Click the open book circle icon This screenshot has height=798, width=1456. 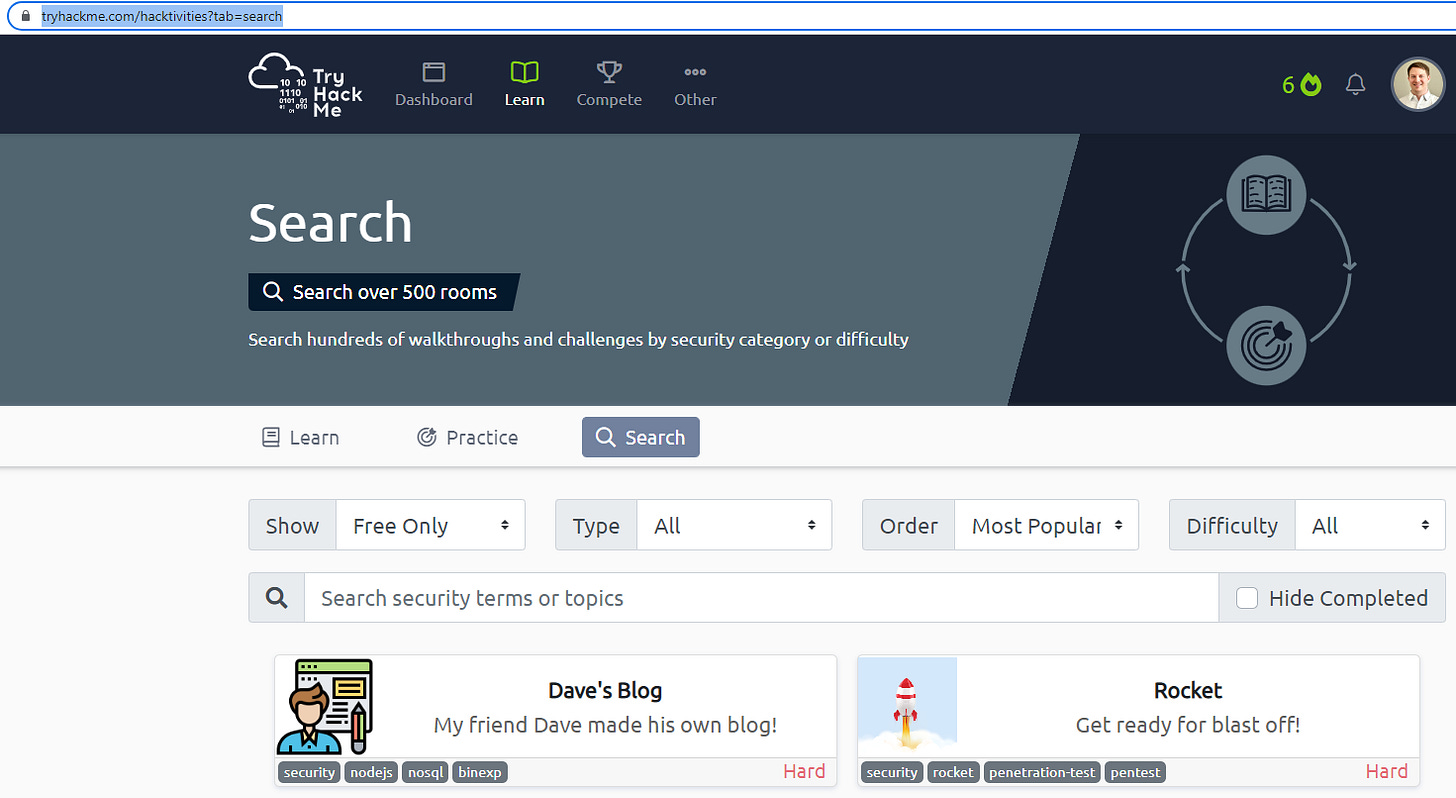pyautogui.click(x=1266, y=195)
